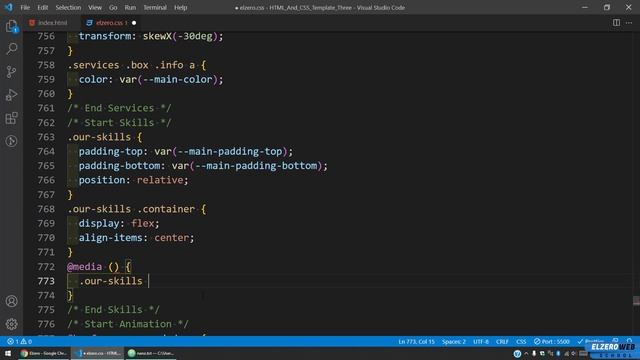Screen dimensions: 640x360
Task: Open the Go menu
Action: (113, 7)
